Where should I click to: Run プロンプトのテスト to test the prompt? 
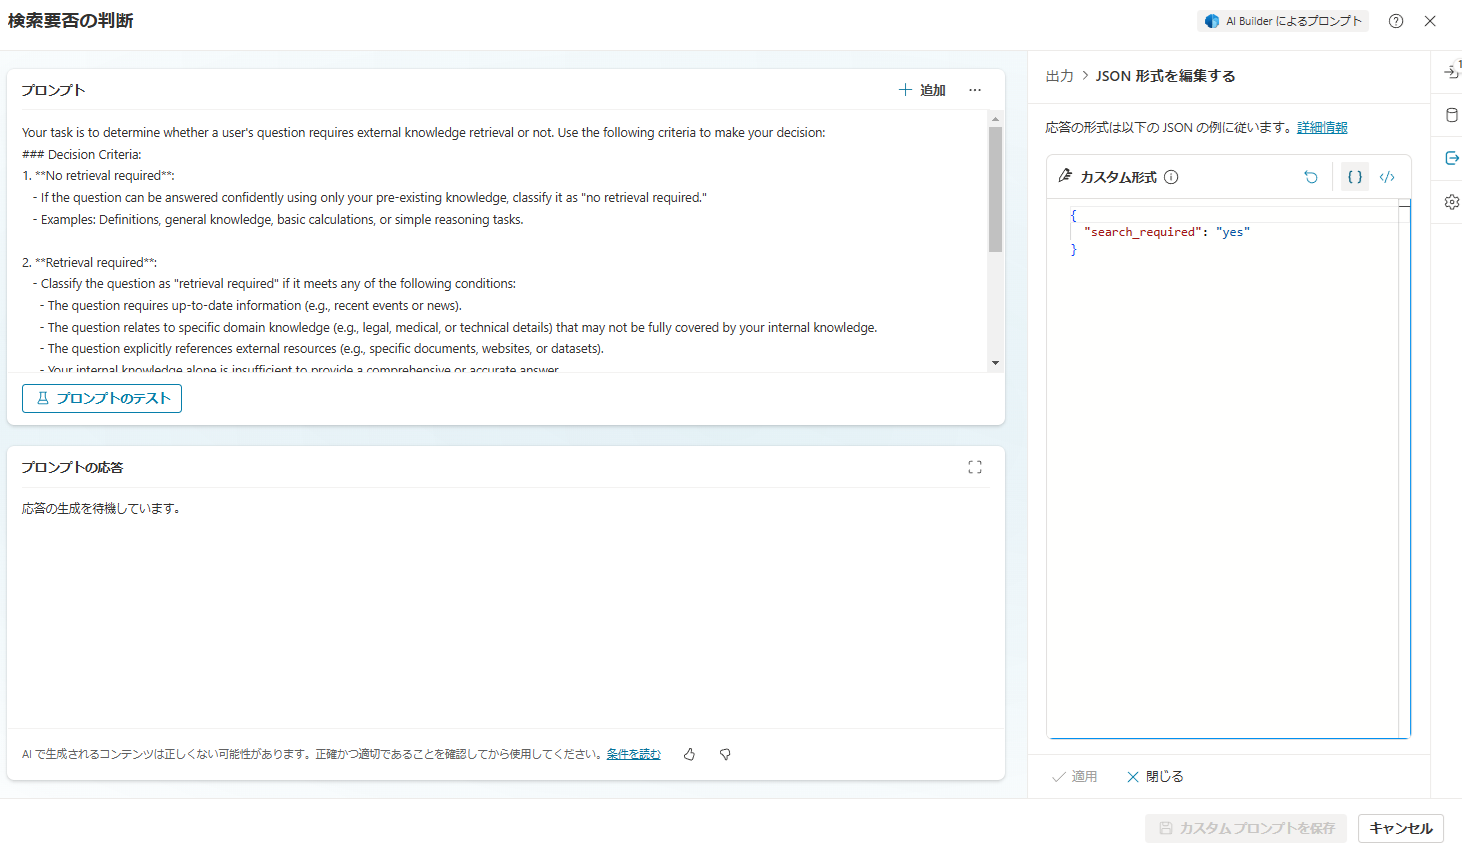point(101,398)
